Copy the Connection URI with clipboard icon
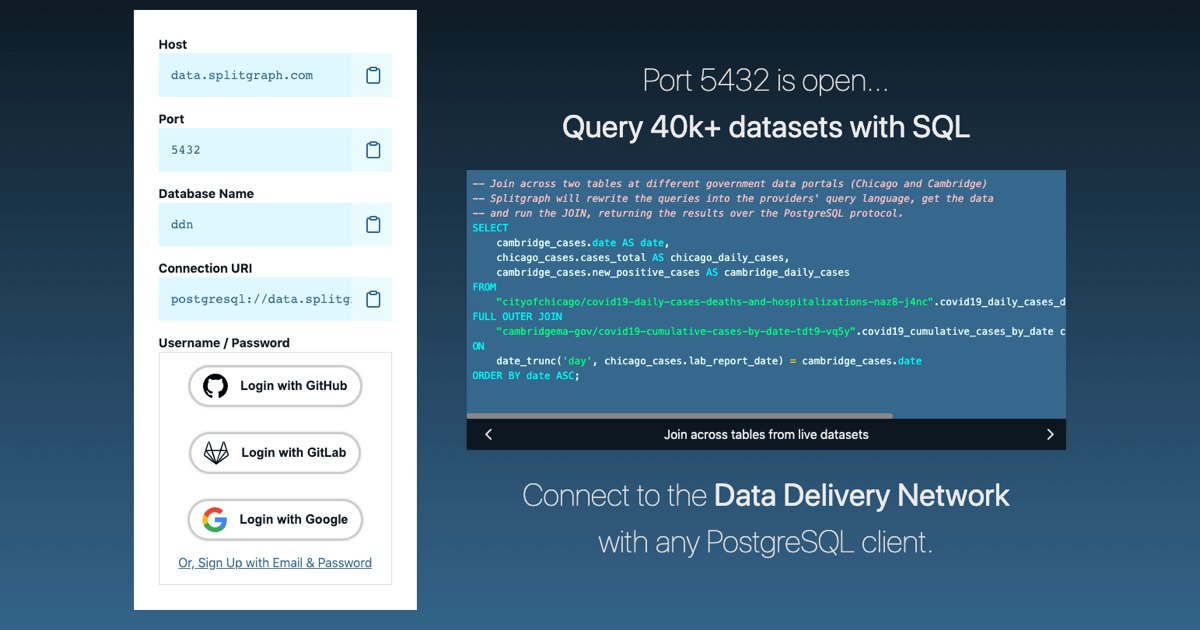Screen dimensions: 1200x630 coord(373,299)
